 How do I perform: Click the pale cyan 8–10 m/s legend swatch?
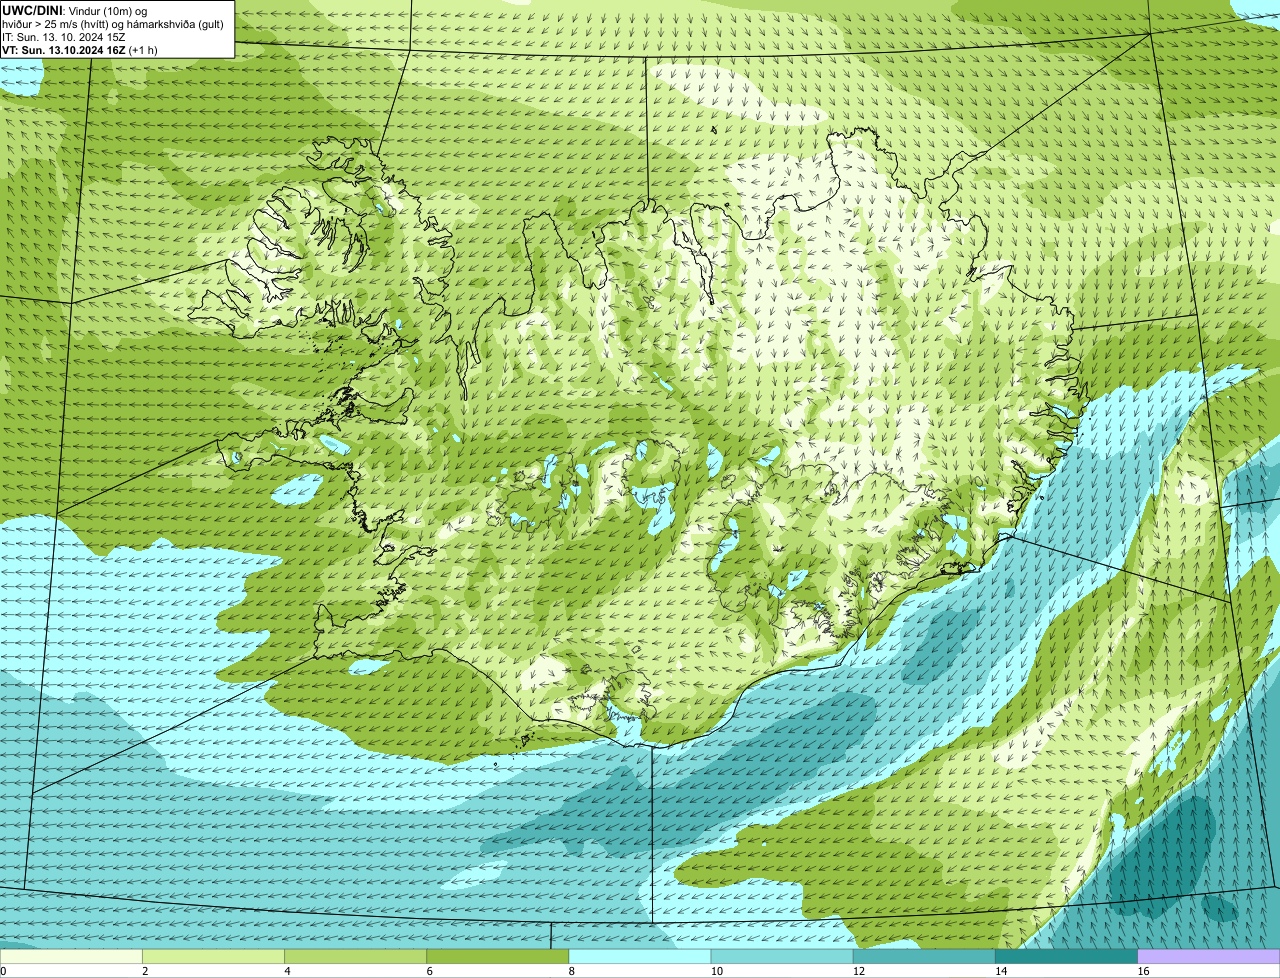[640, 956]
